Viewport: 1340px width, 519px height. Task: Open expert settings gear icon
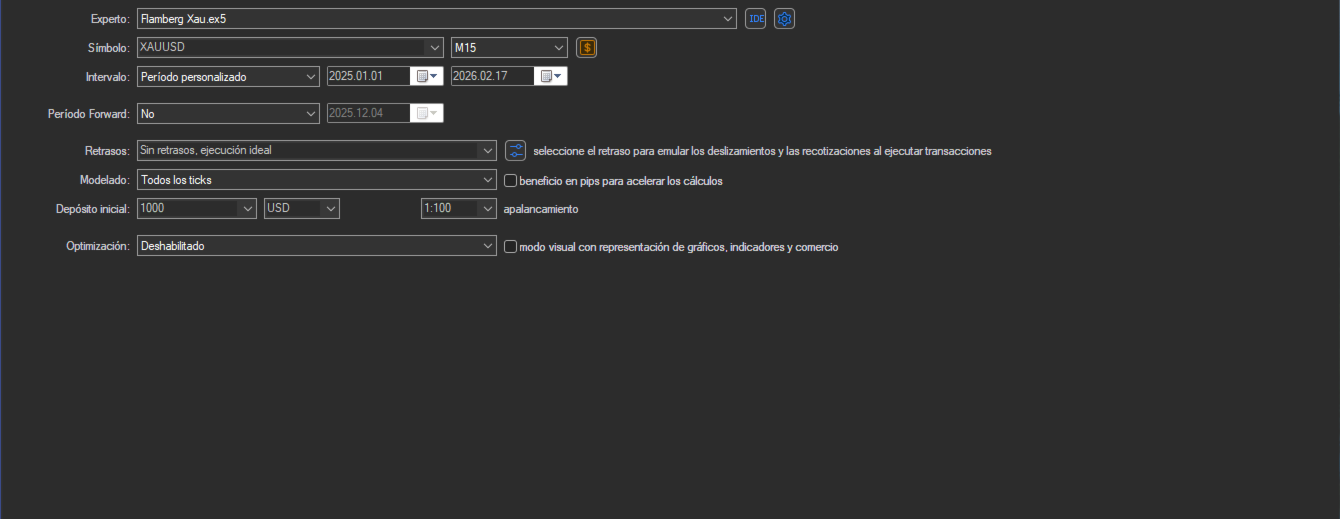[x=785, y=18]
